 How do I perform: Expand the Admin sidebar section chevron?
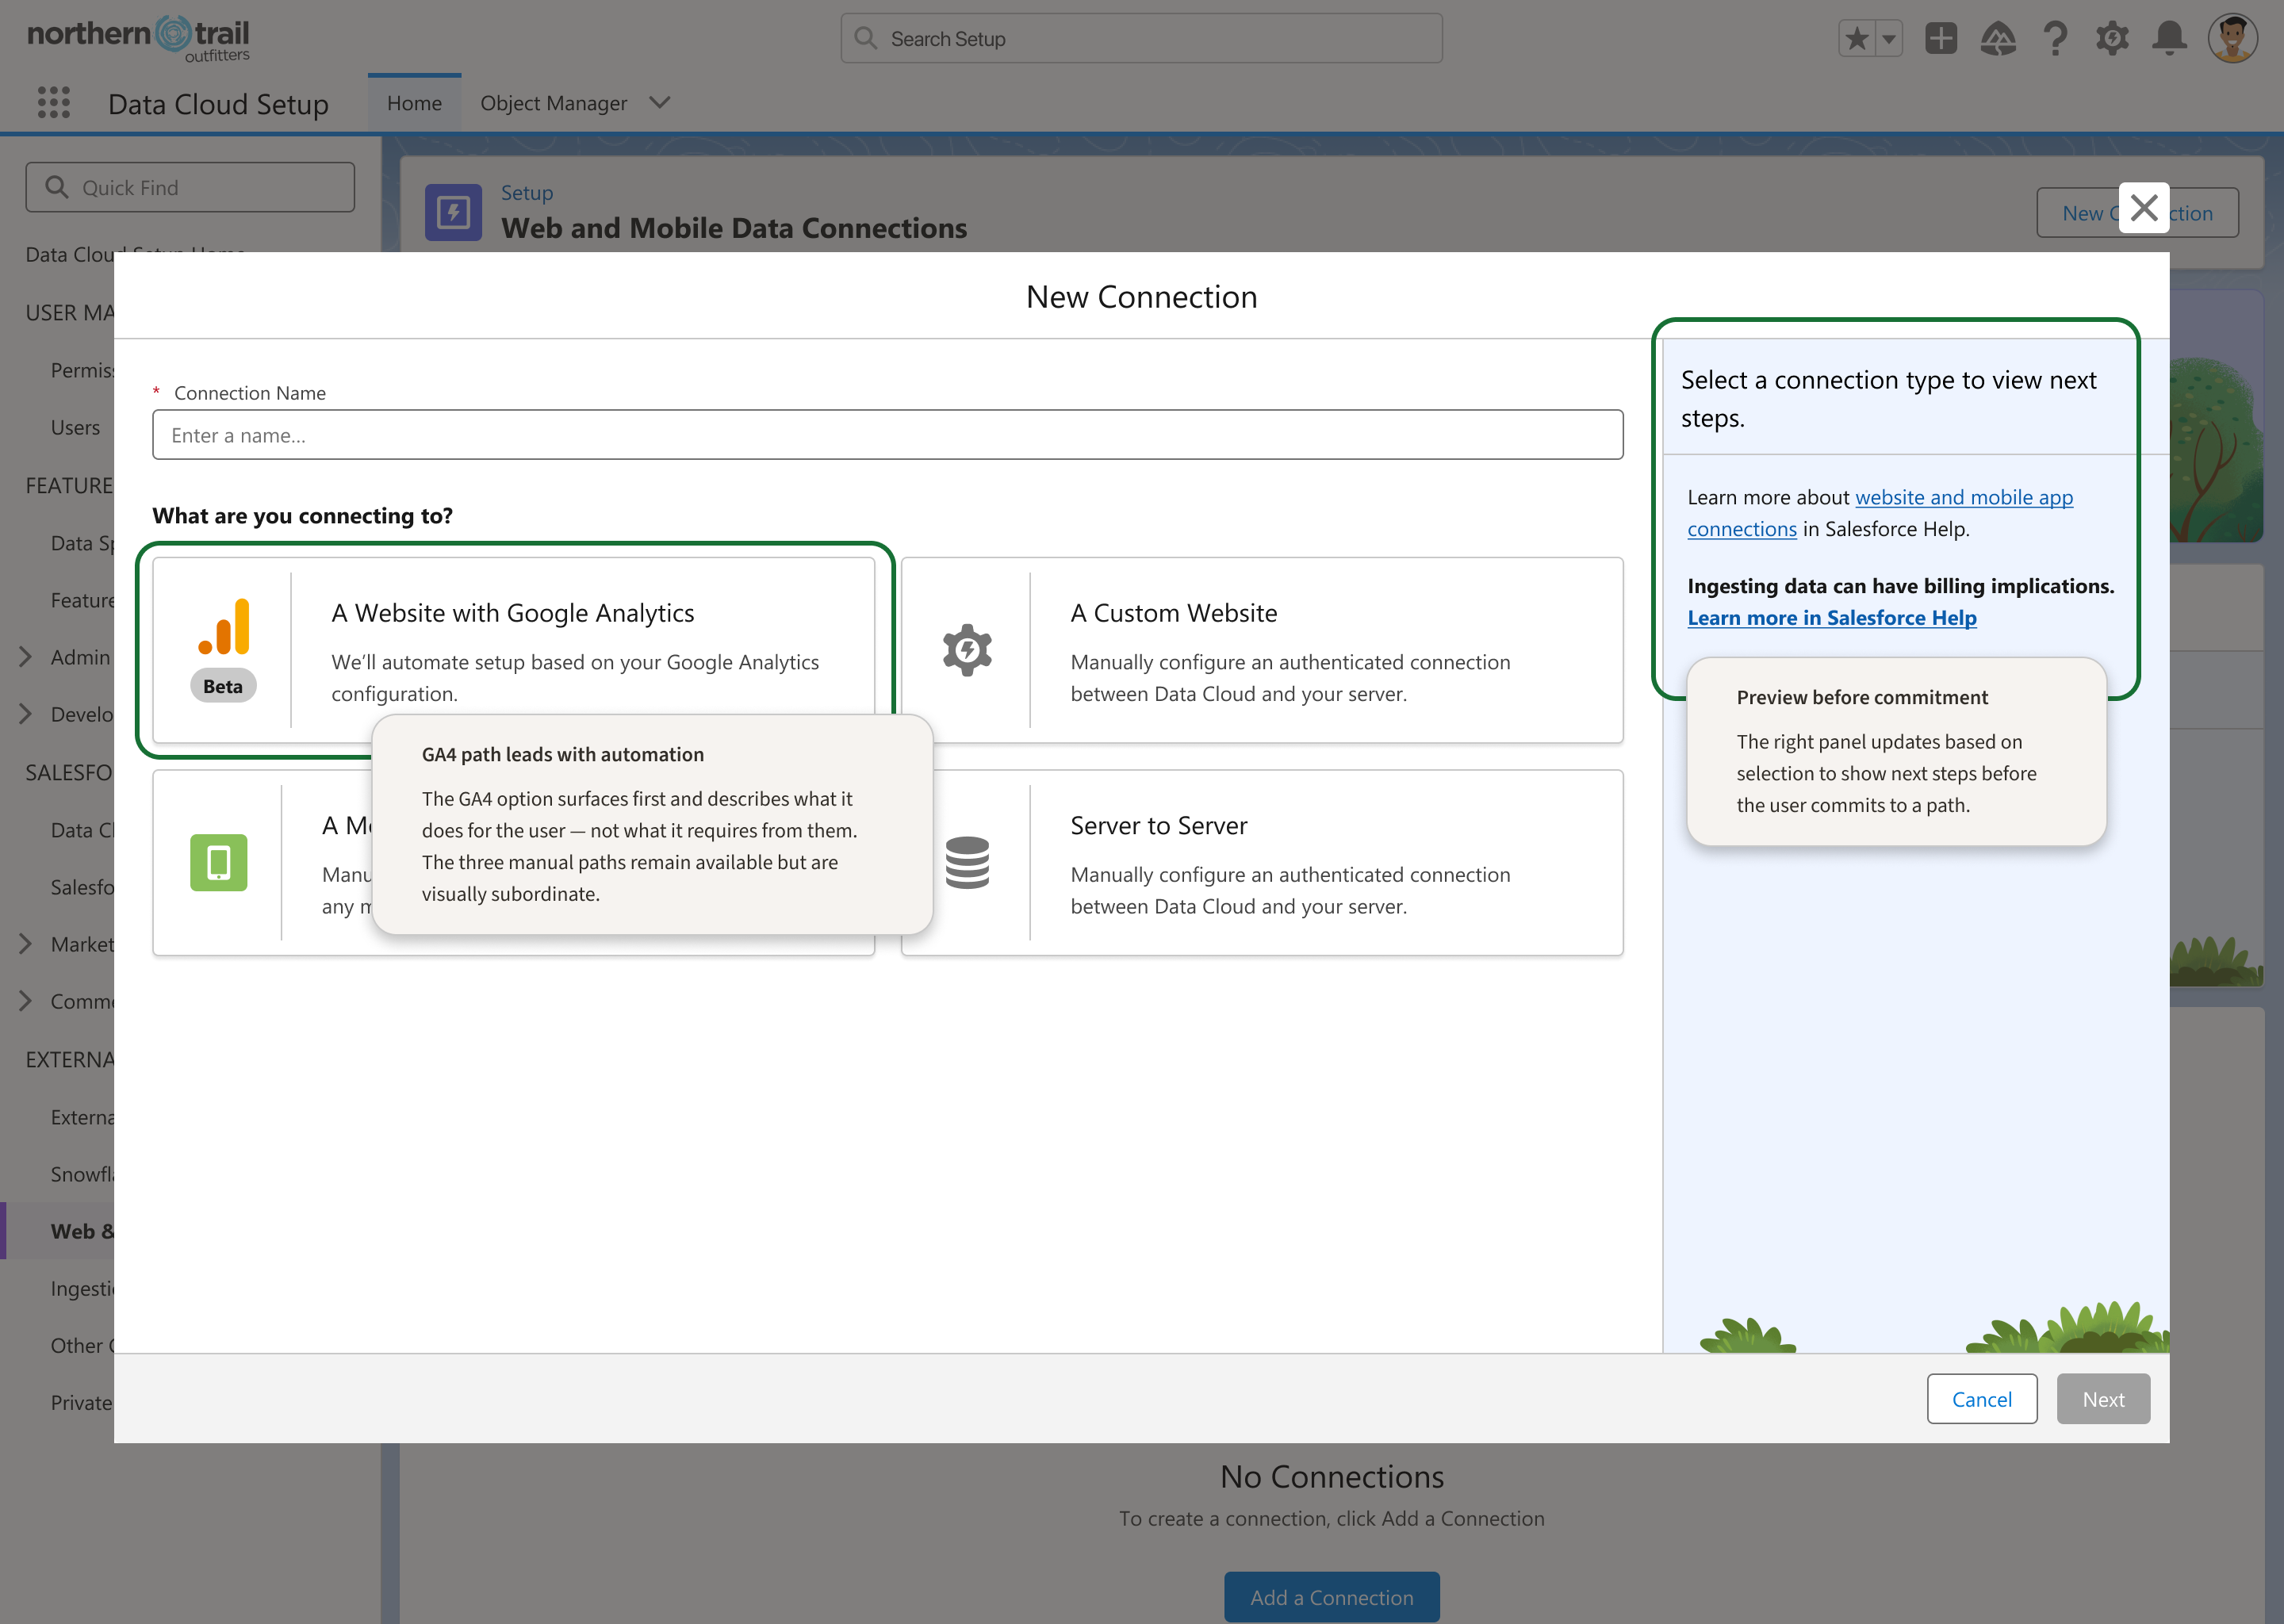coord(26,657)
